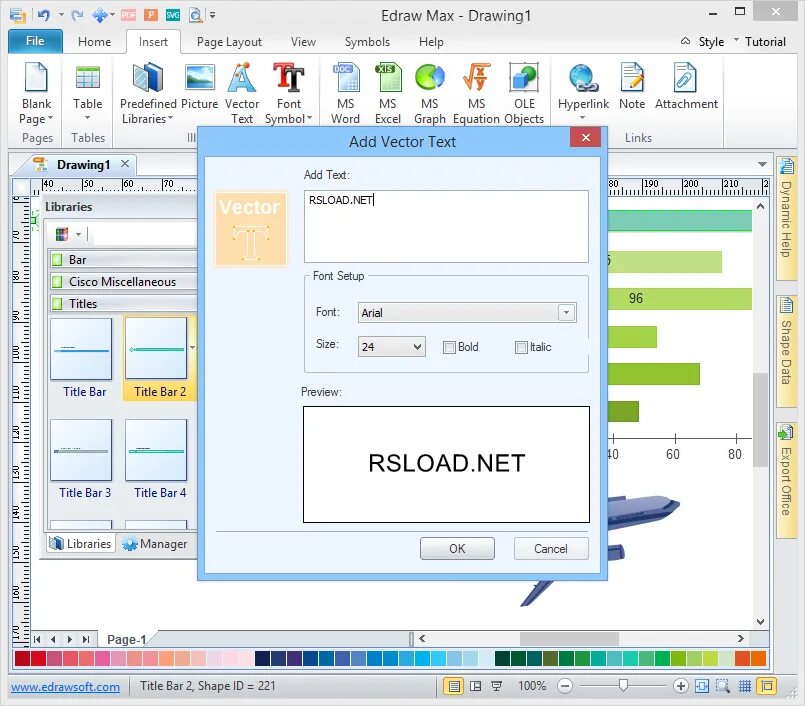Switch to the Symbols tab
This screenshot has width=805, height=706.
367,42
